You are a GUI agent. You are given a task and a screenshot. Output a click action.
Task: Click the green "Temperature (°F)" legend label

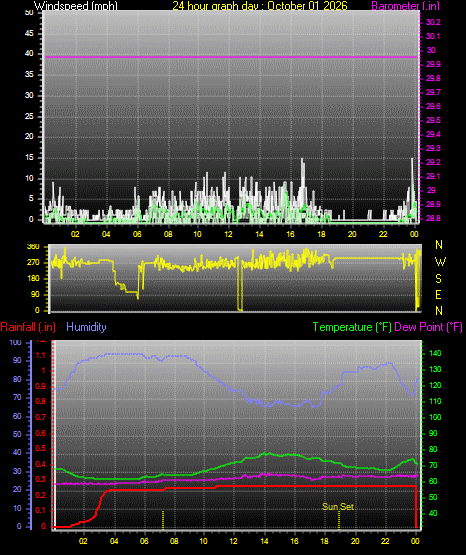tap(352, 327)
